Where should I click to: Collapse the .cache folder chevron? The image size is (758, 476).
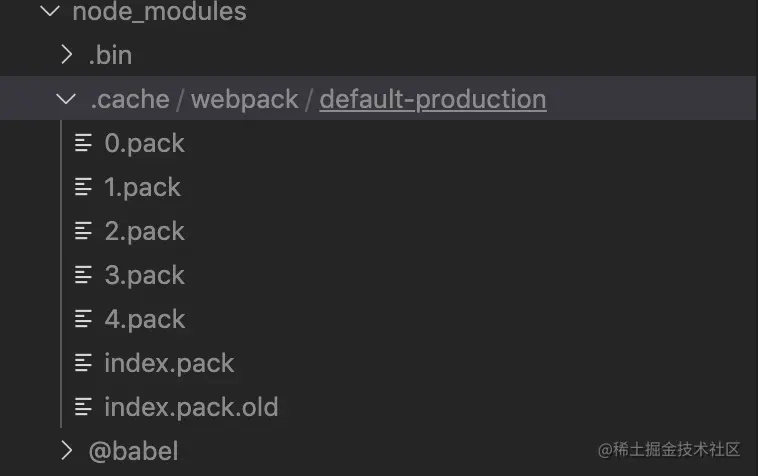tap(66, 99)
